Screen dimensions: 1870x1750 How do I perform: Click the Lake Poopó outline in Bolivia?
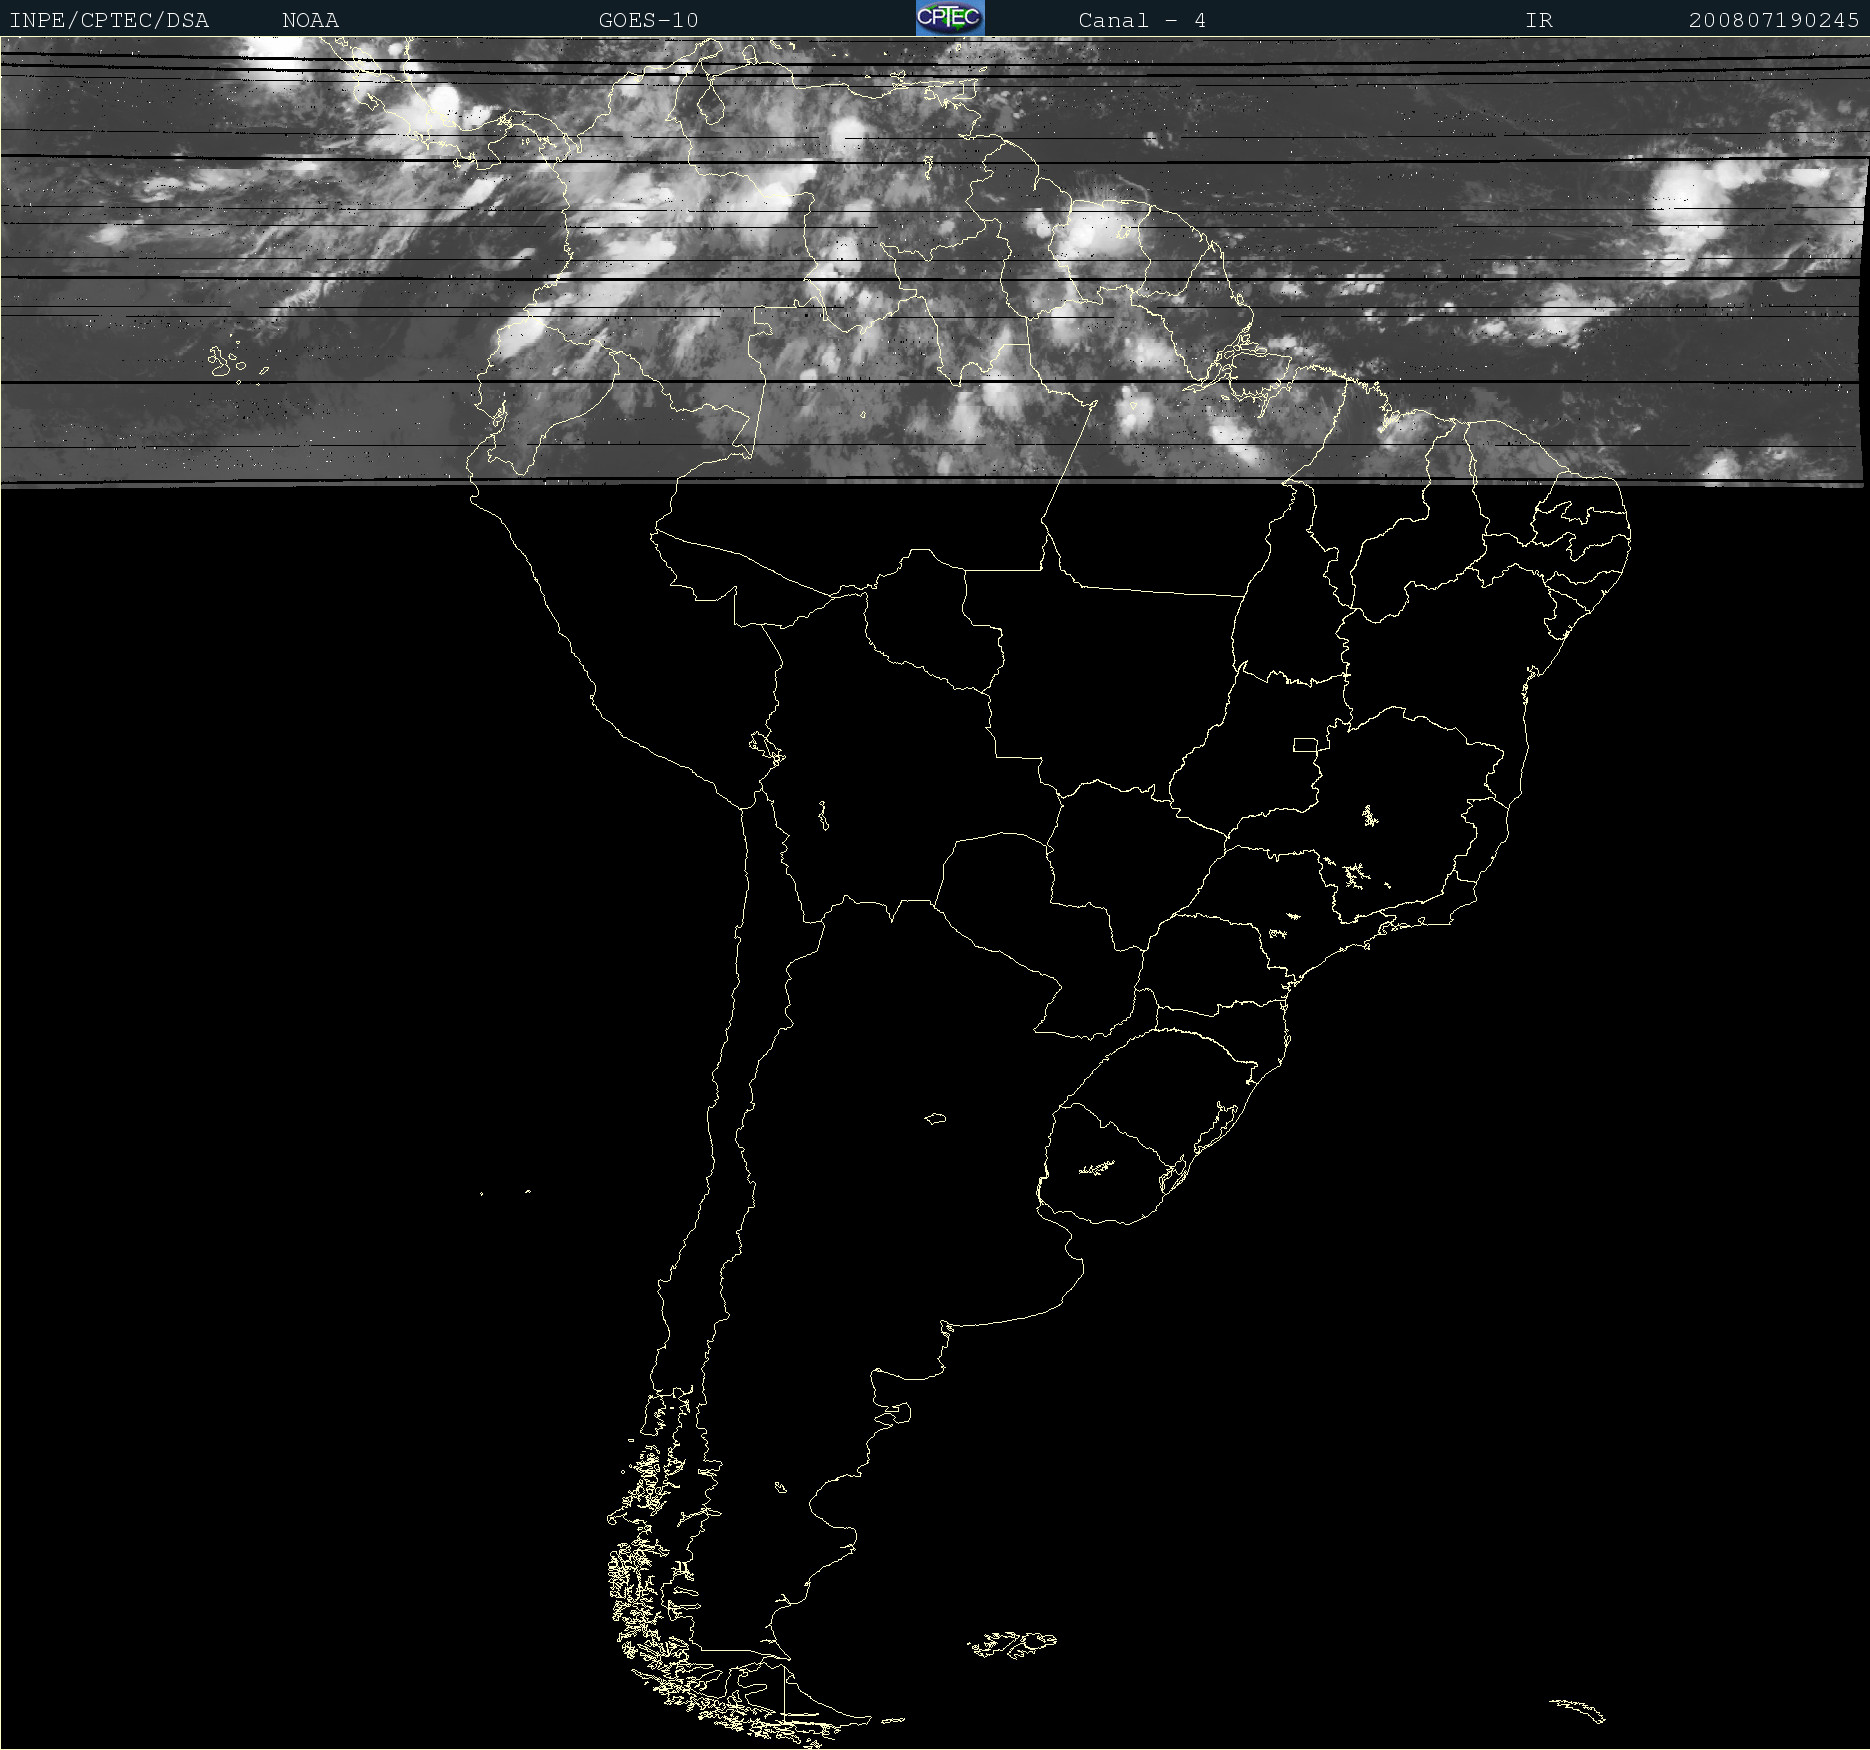[823, 816]
